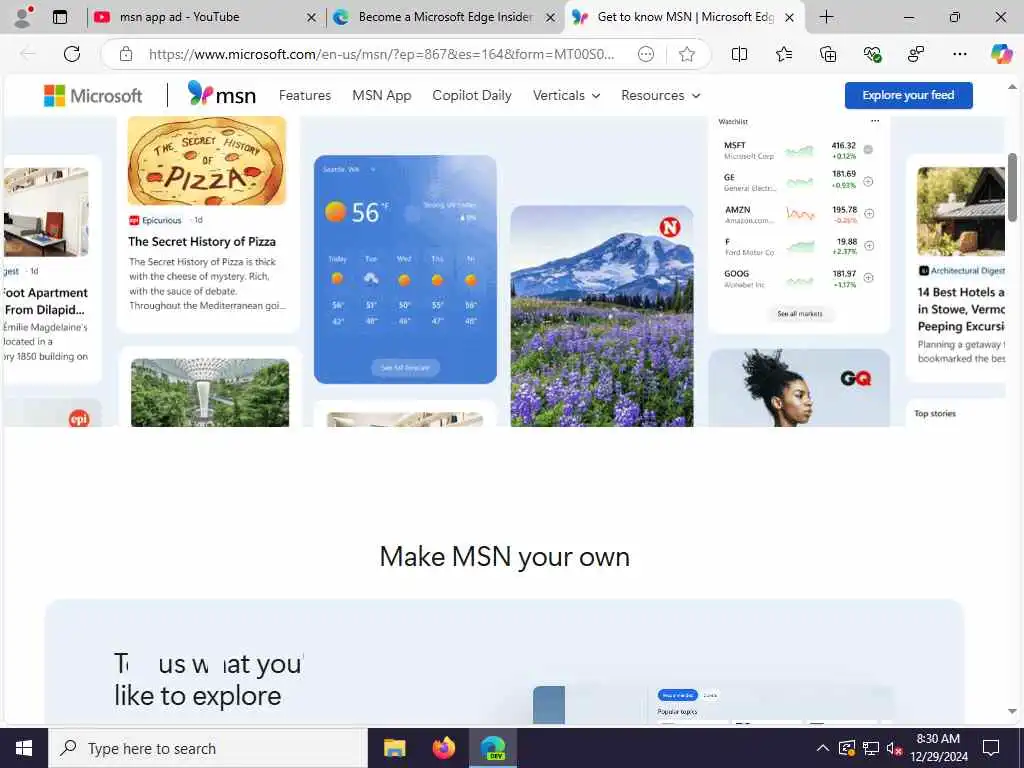Click the page vertical scrollbar thumb
The width and height of the screenshot is (1024, 768).
(x=1012, y=187)
